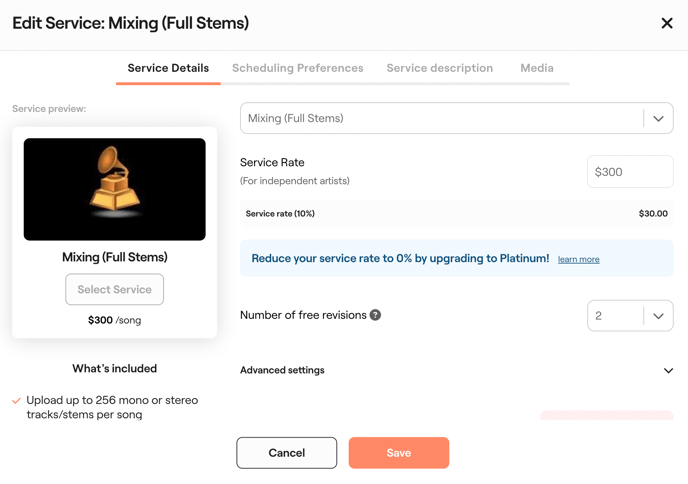Save the service changes
688x484 pixels.
399,453
